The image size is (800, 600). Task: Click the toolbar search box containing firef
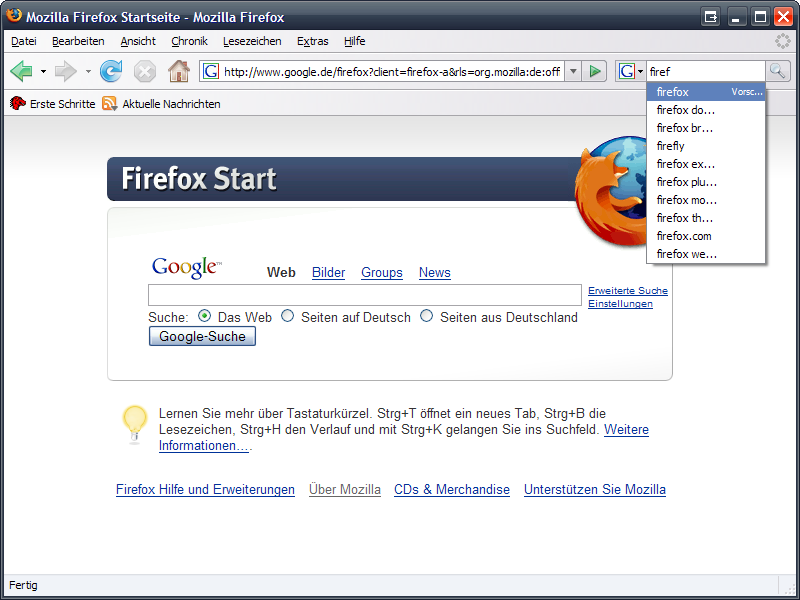(706, 71)
